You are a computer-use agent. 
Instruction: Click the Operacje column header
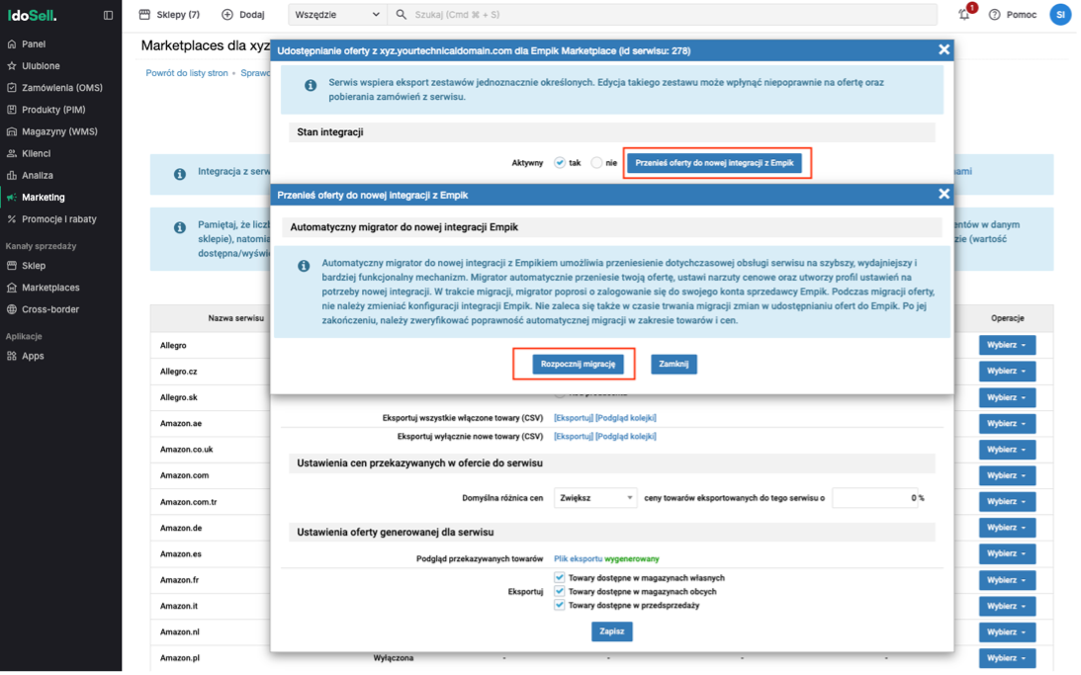1007,319
